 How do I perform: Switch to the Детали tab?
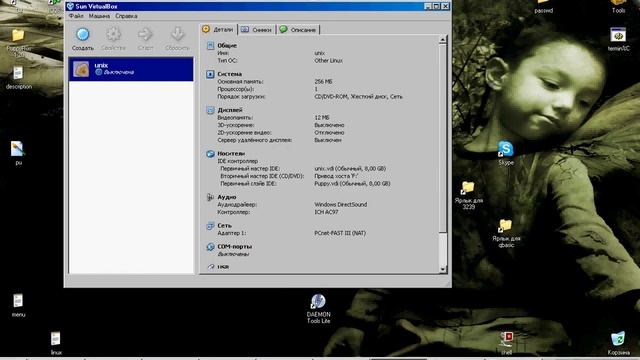[218, 29]
